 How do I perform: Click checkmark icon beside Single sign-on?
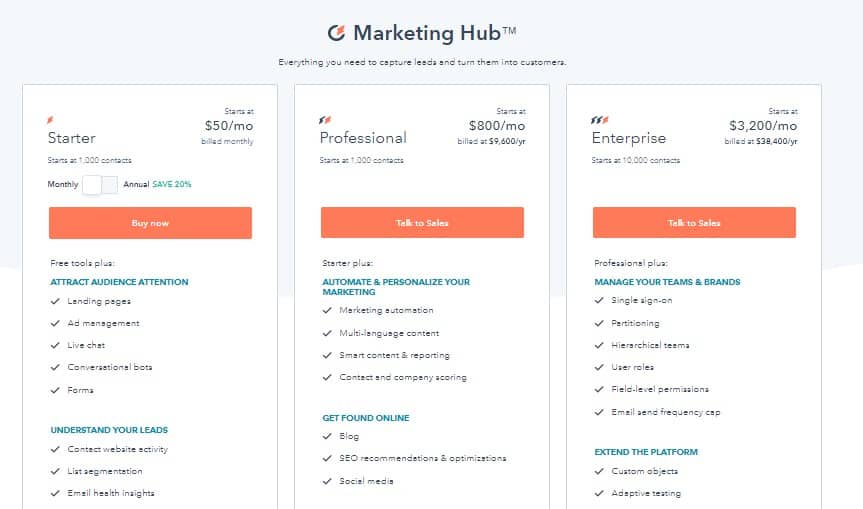tap(598, 301)
